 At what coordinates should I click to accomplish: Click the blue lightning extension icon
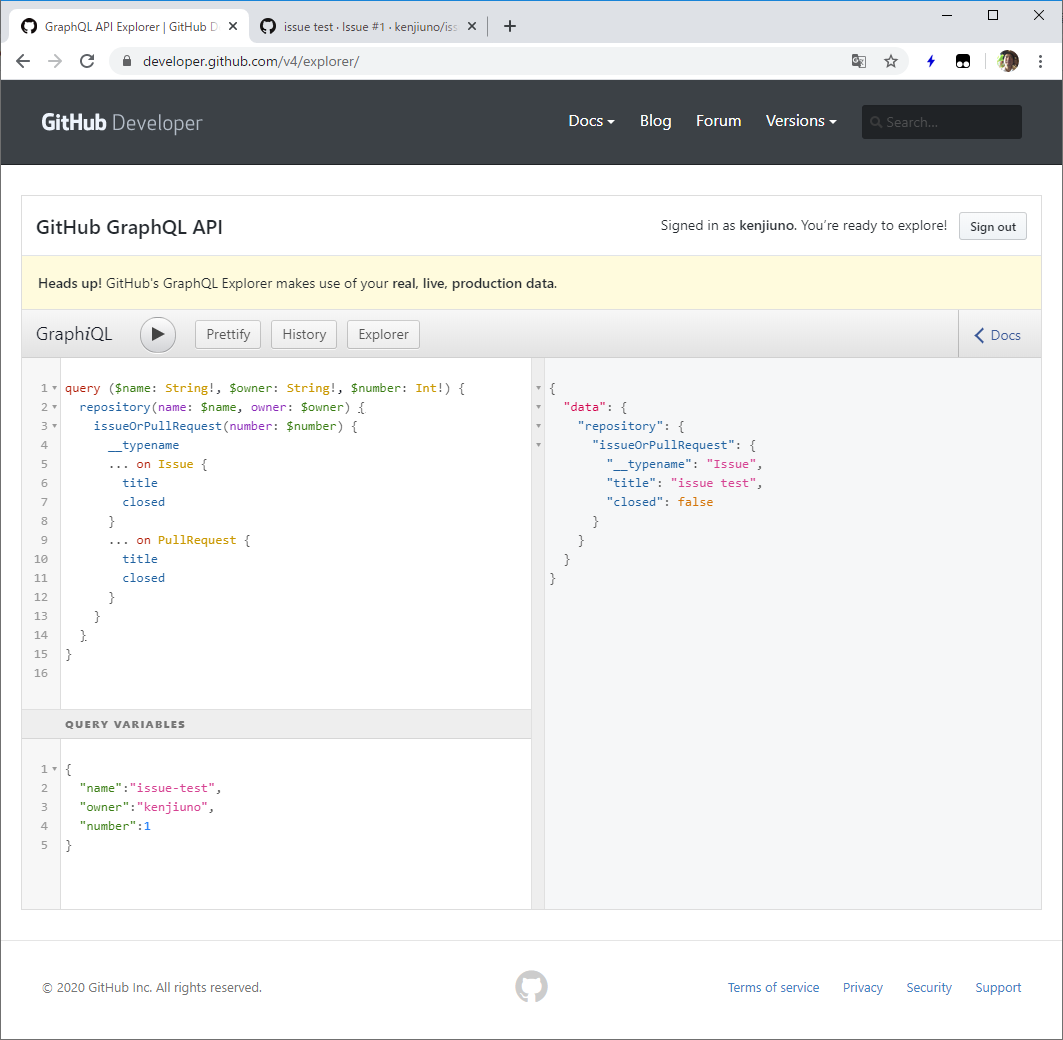(931, 62)
